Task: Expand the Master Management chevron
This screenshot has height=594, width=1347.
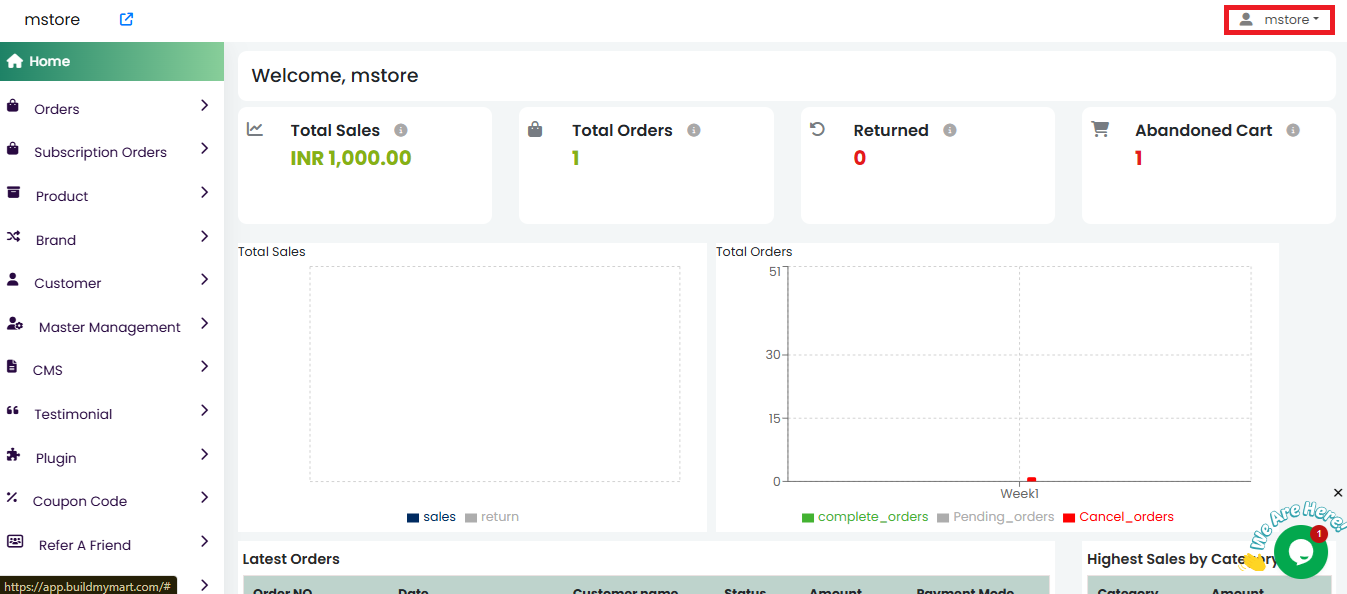Action: pyautogui.click(x=204, y=324)
